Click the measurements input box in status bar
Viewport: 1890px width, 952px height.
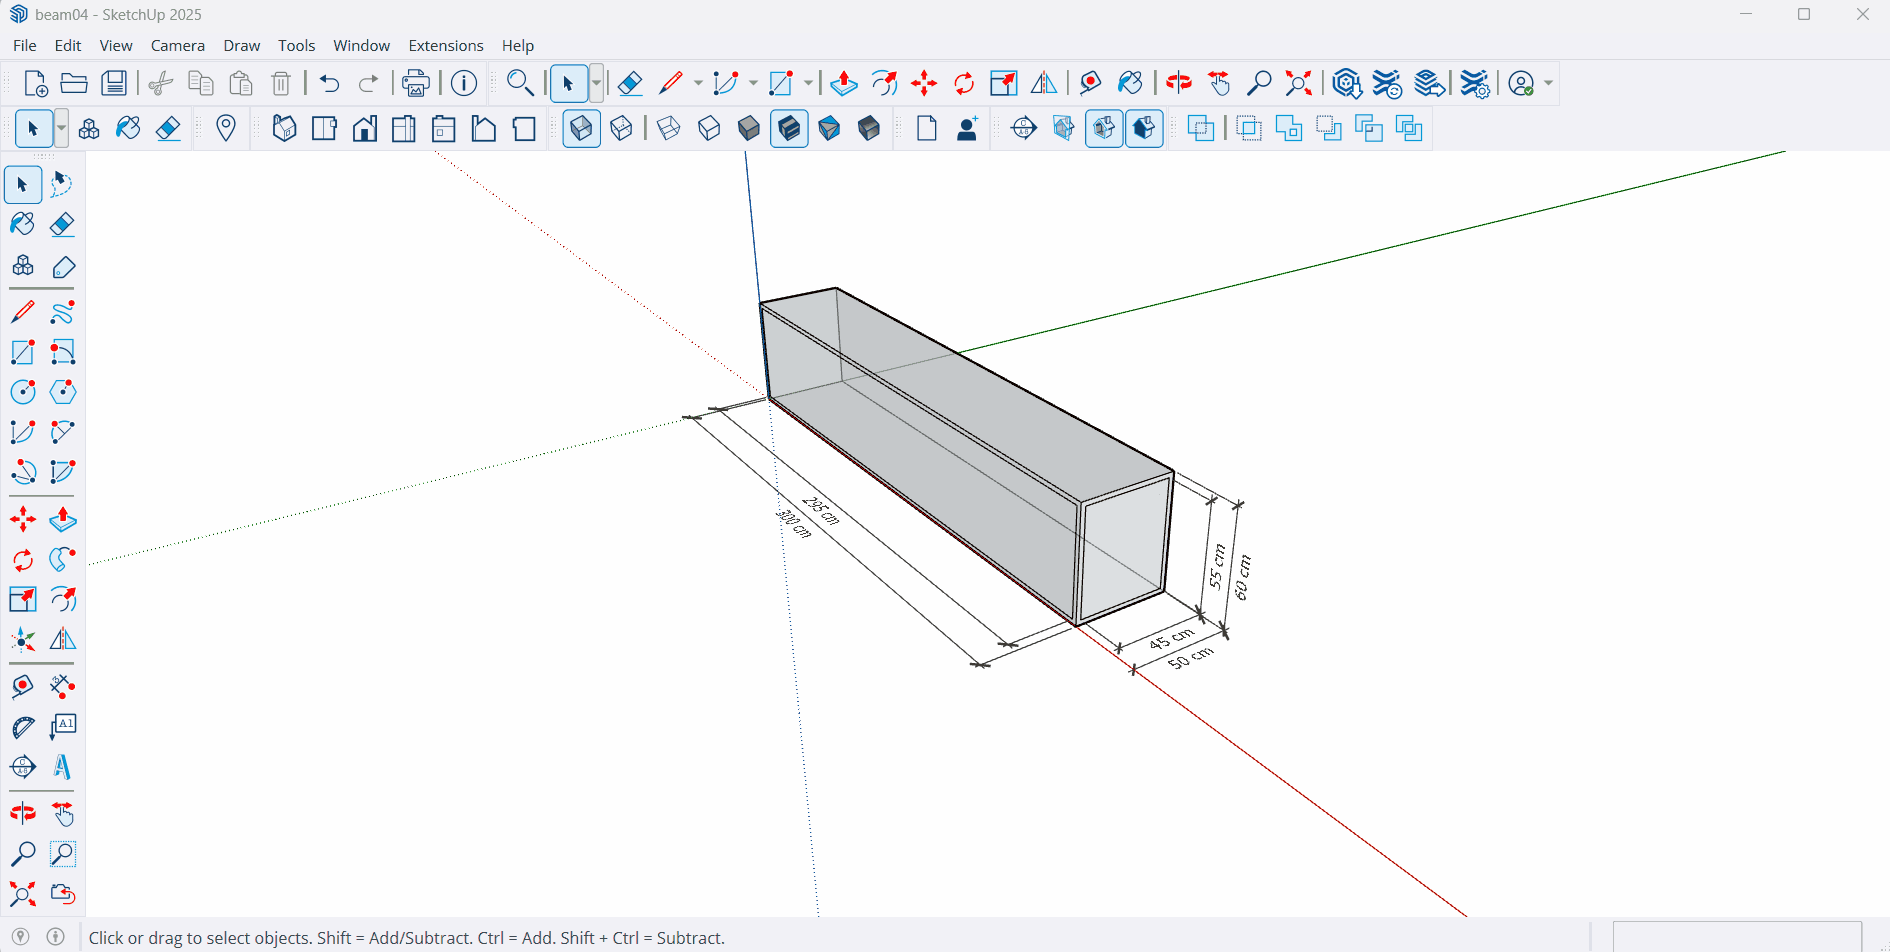tap(1736, 938)
